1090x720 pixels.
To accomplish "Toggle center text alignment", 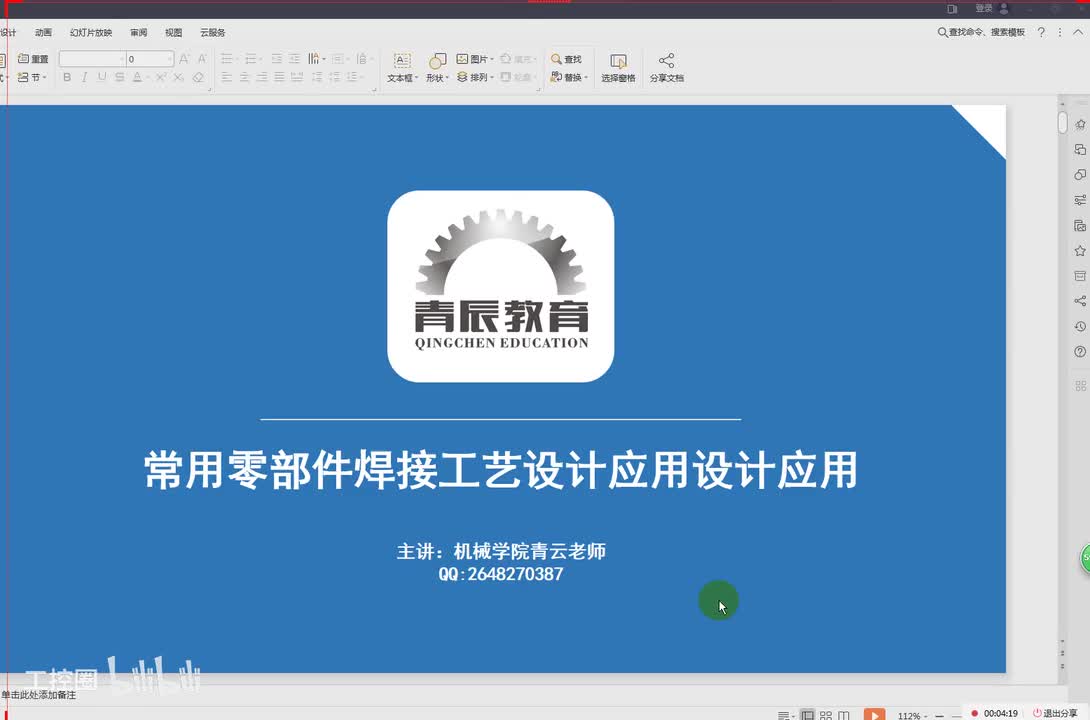I will click(244, 77).
